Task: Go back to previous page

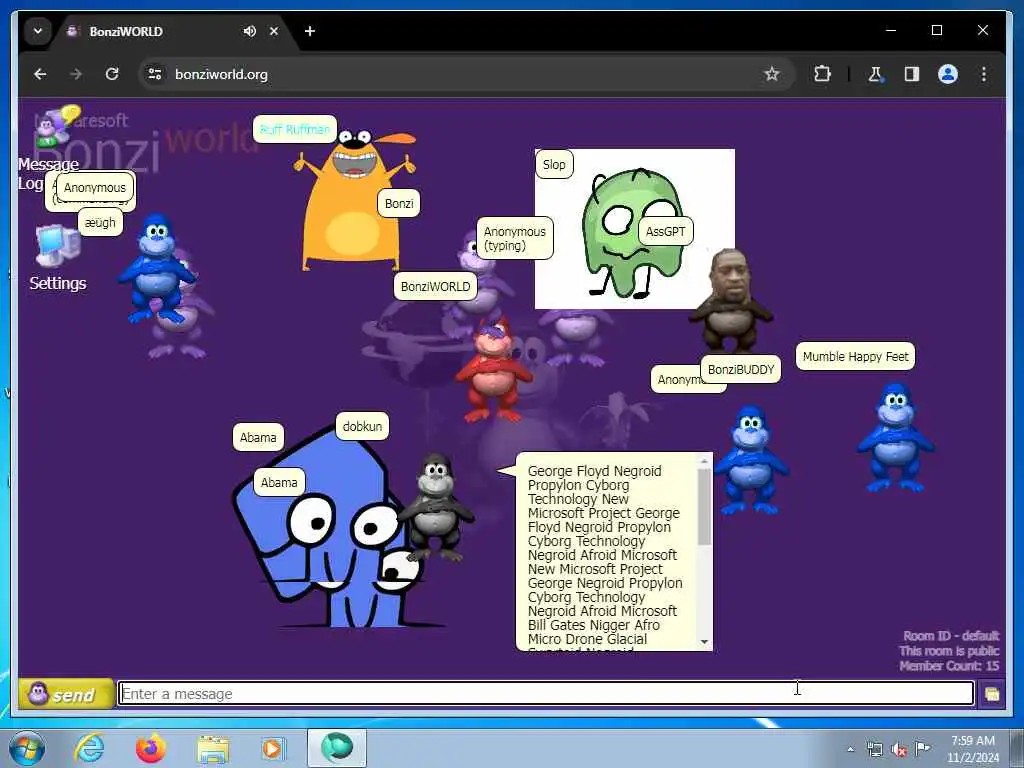Action: [40, 74]
